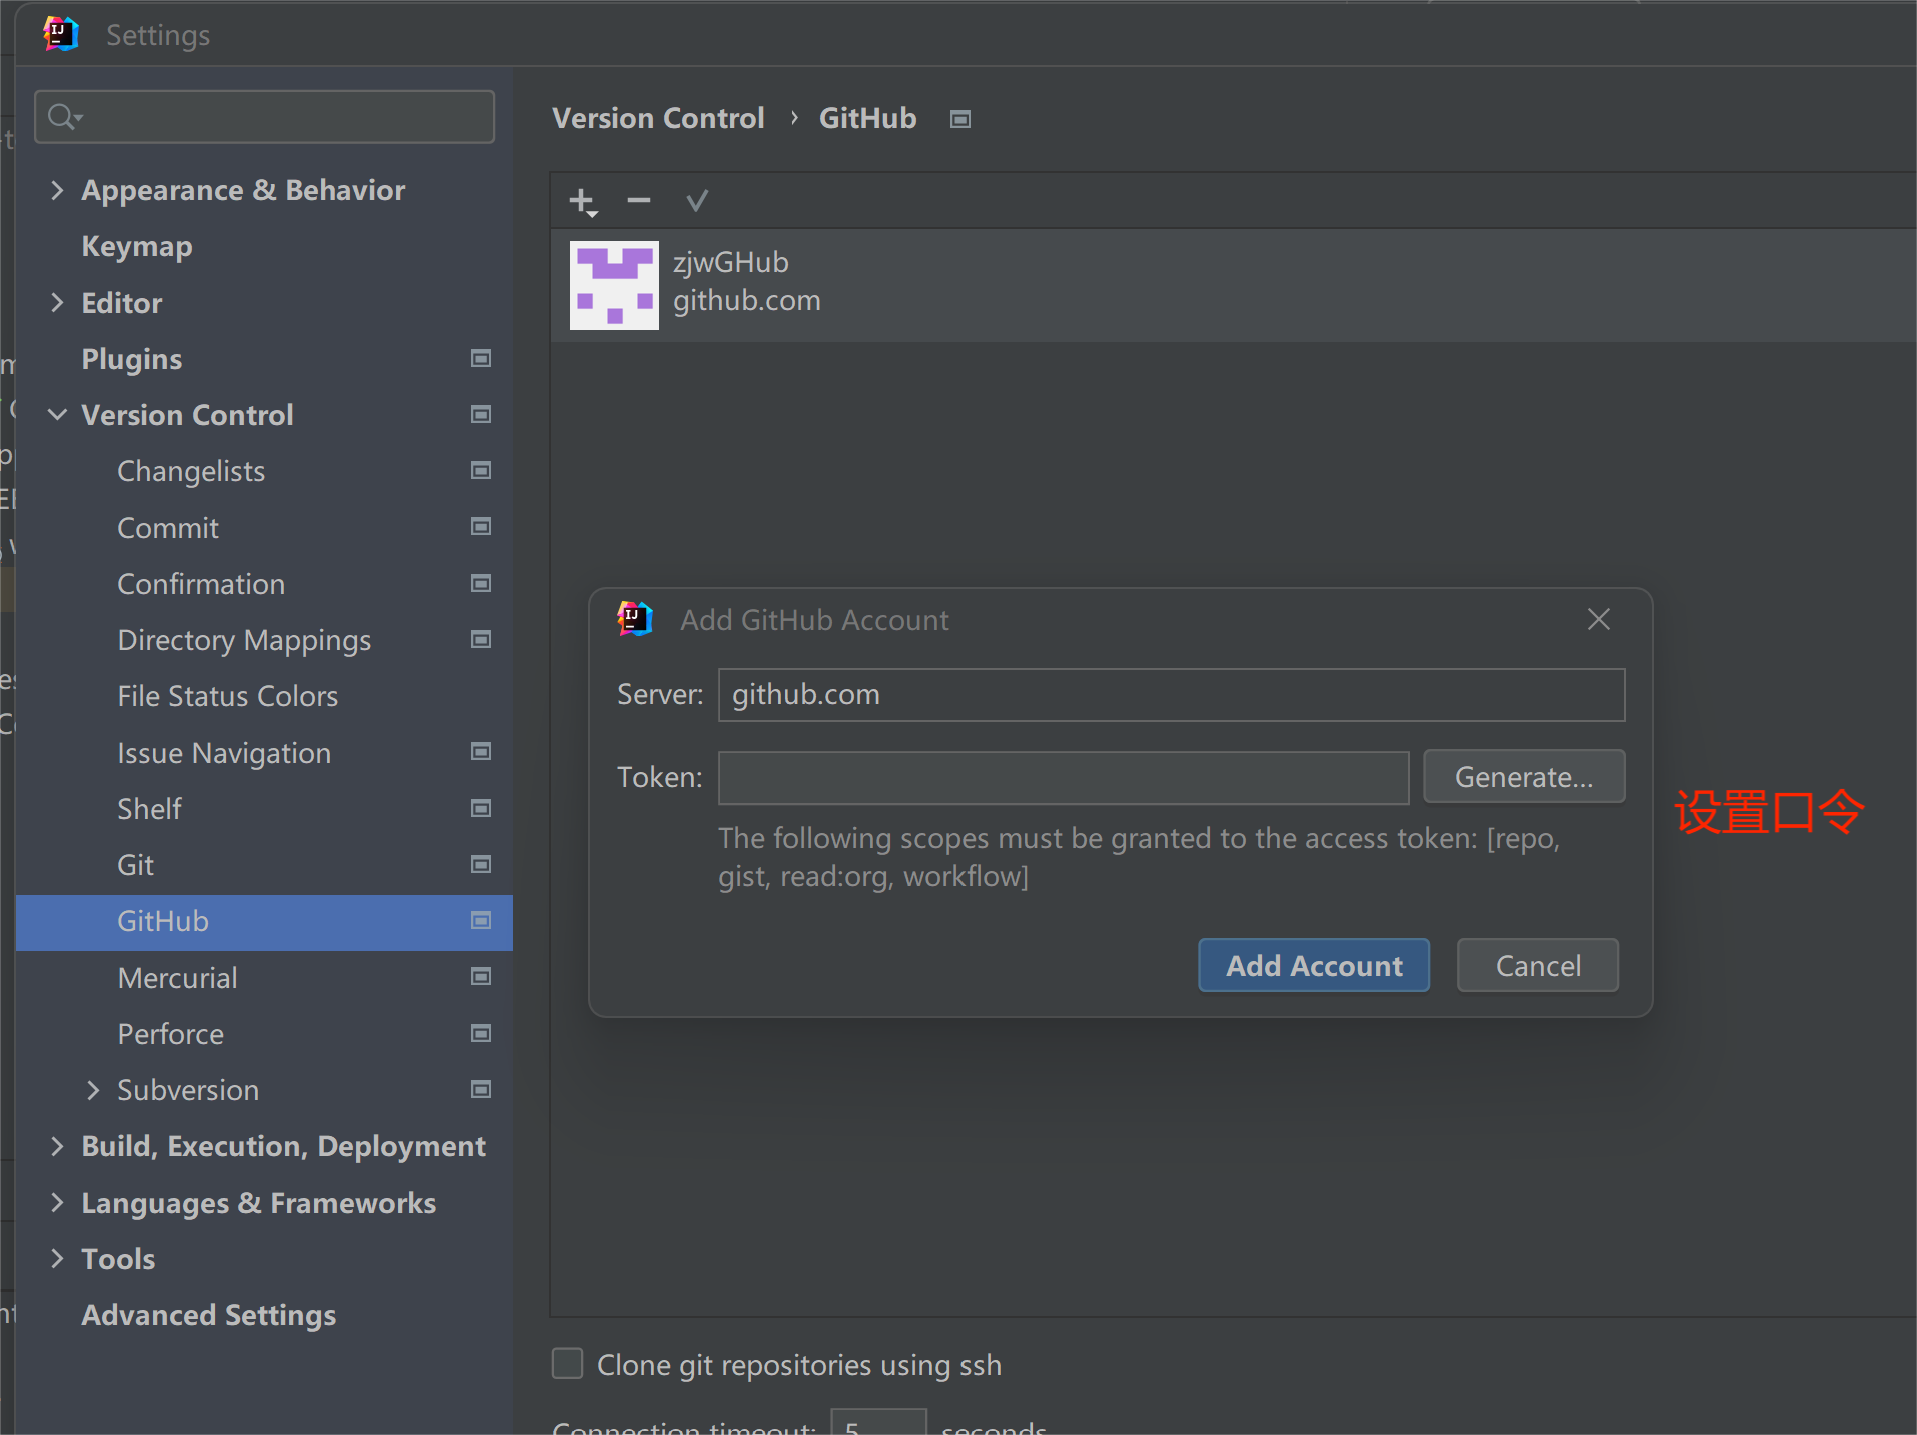1917x1435 pixels.
Task: Open File Status Colors settings
Action: click(228, 696)
